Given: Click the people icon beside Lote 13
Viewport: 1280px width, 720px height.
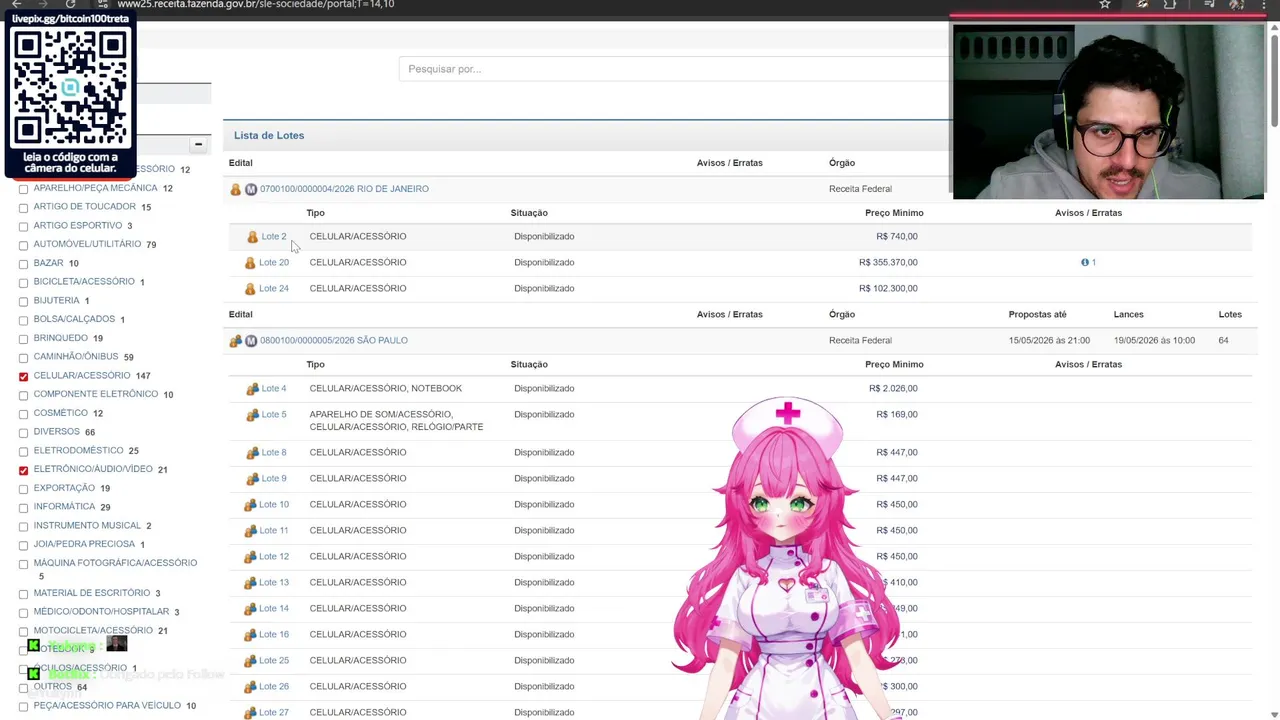Looking at the screenshot, I should click(250, 583).
